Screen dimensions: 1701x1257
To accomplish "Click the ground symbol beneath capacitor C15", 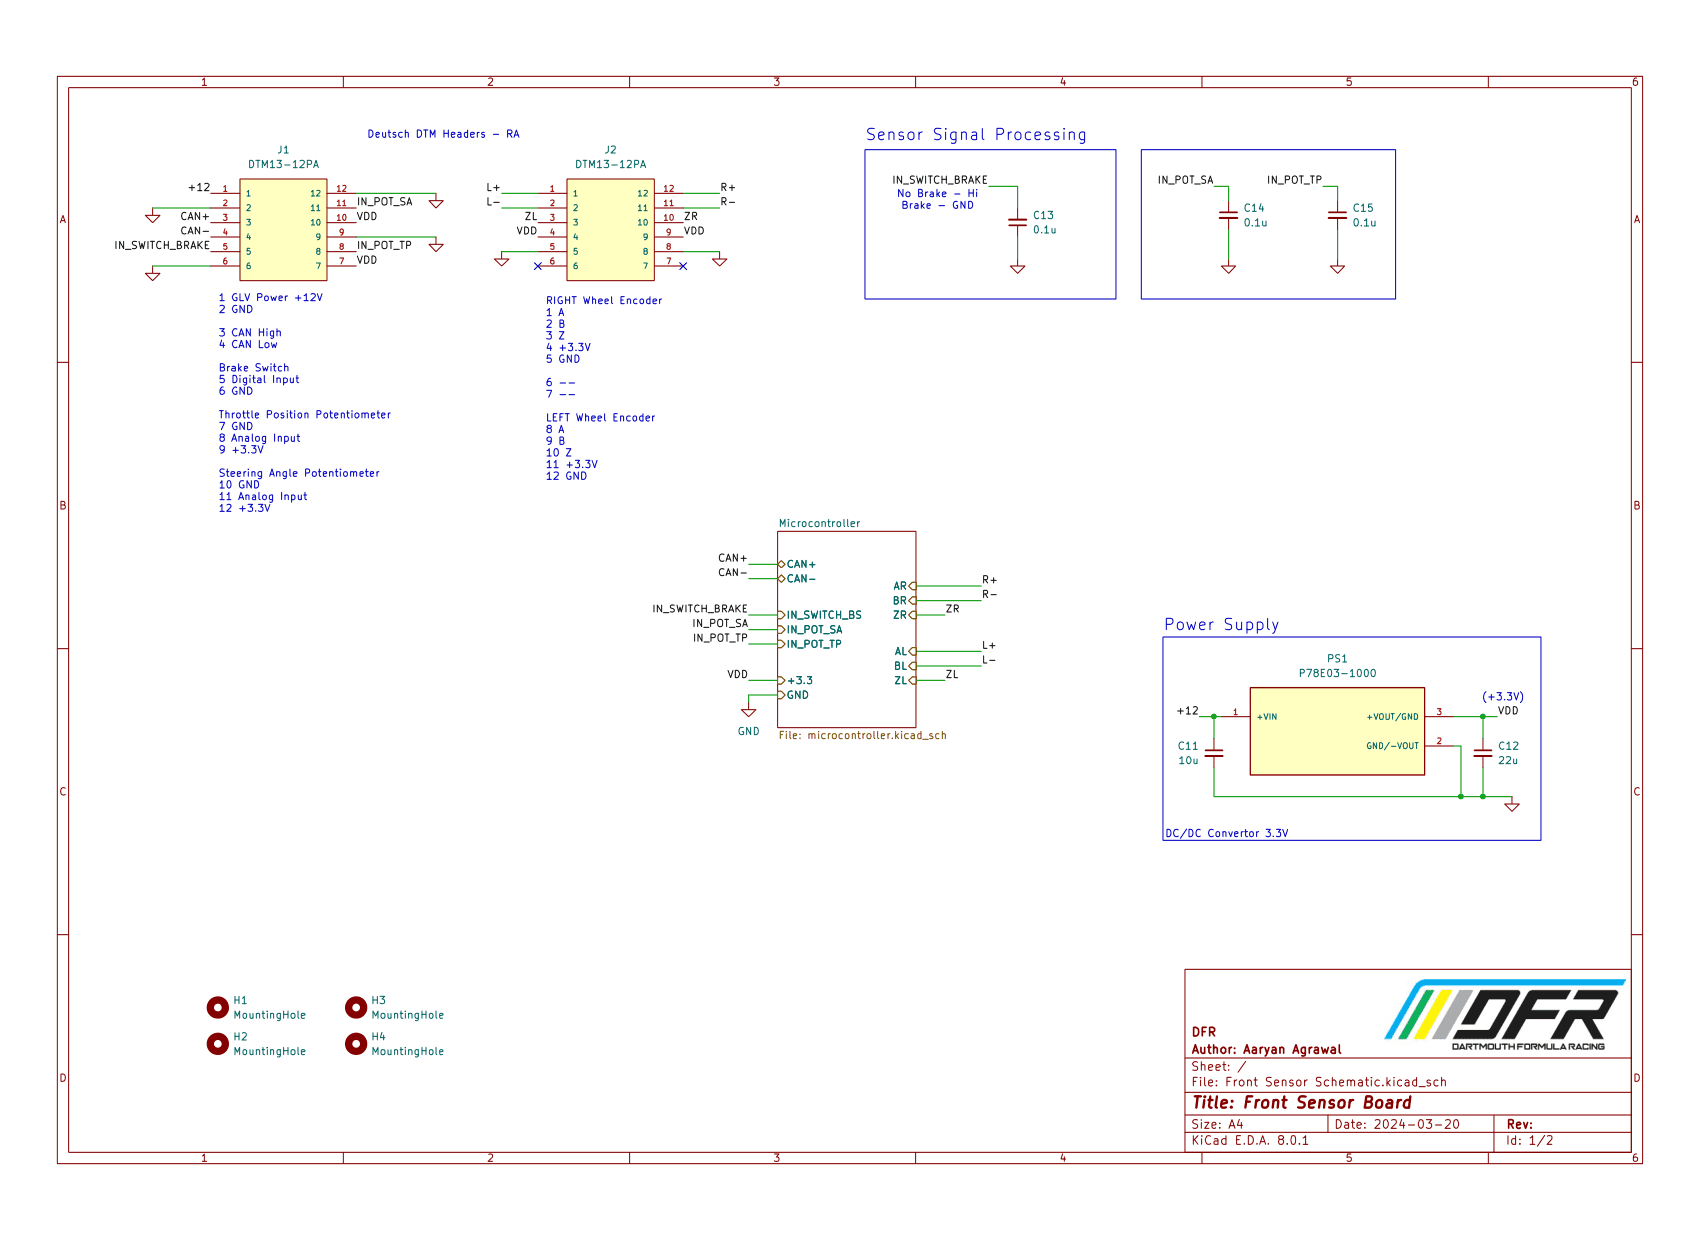I will (x=1337, y=269).
